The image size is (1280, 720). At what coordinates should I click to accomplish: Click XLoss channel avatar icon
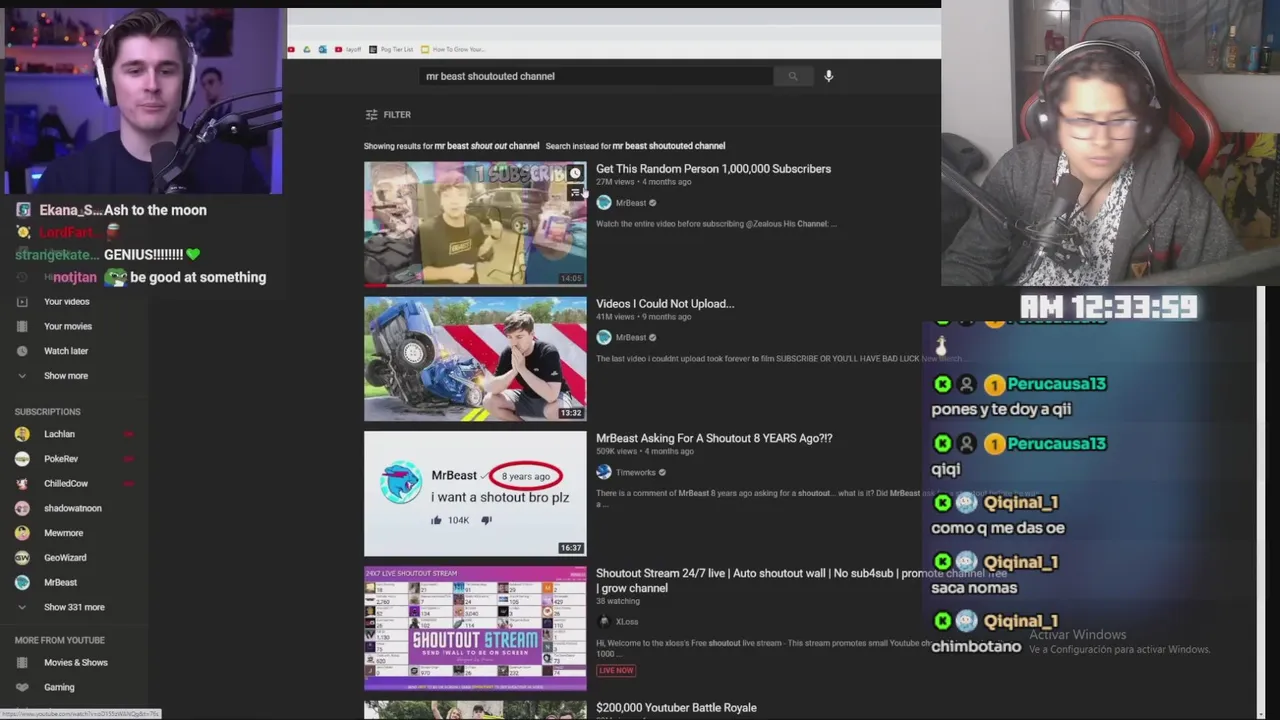(x=603, y=622)
